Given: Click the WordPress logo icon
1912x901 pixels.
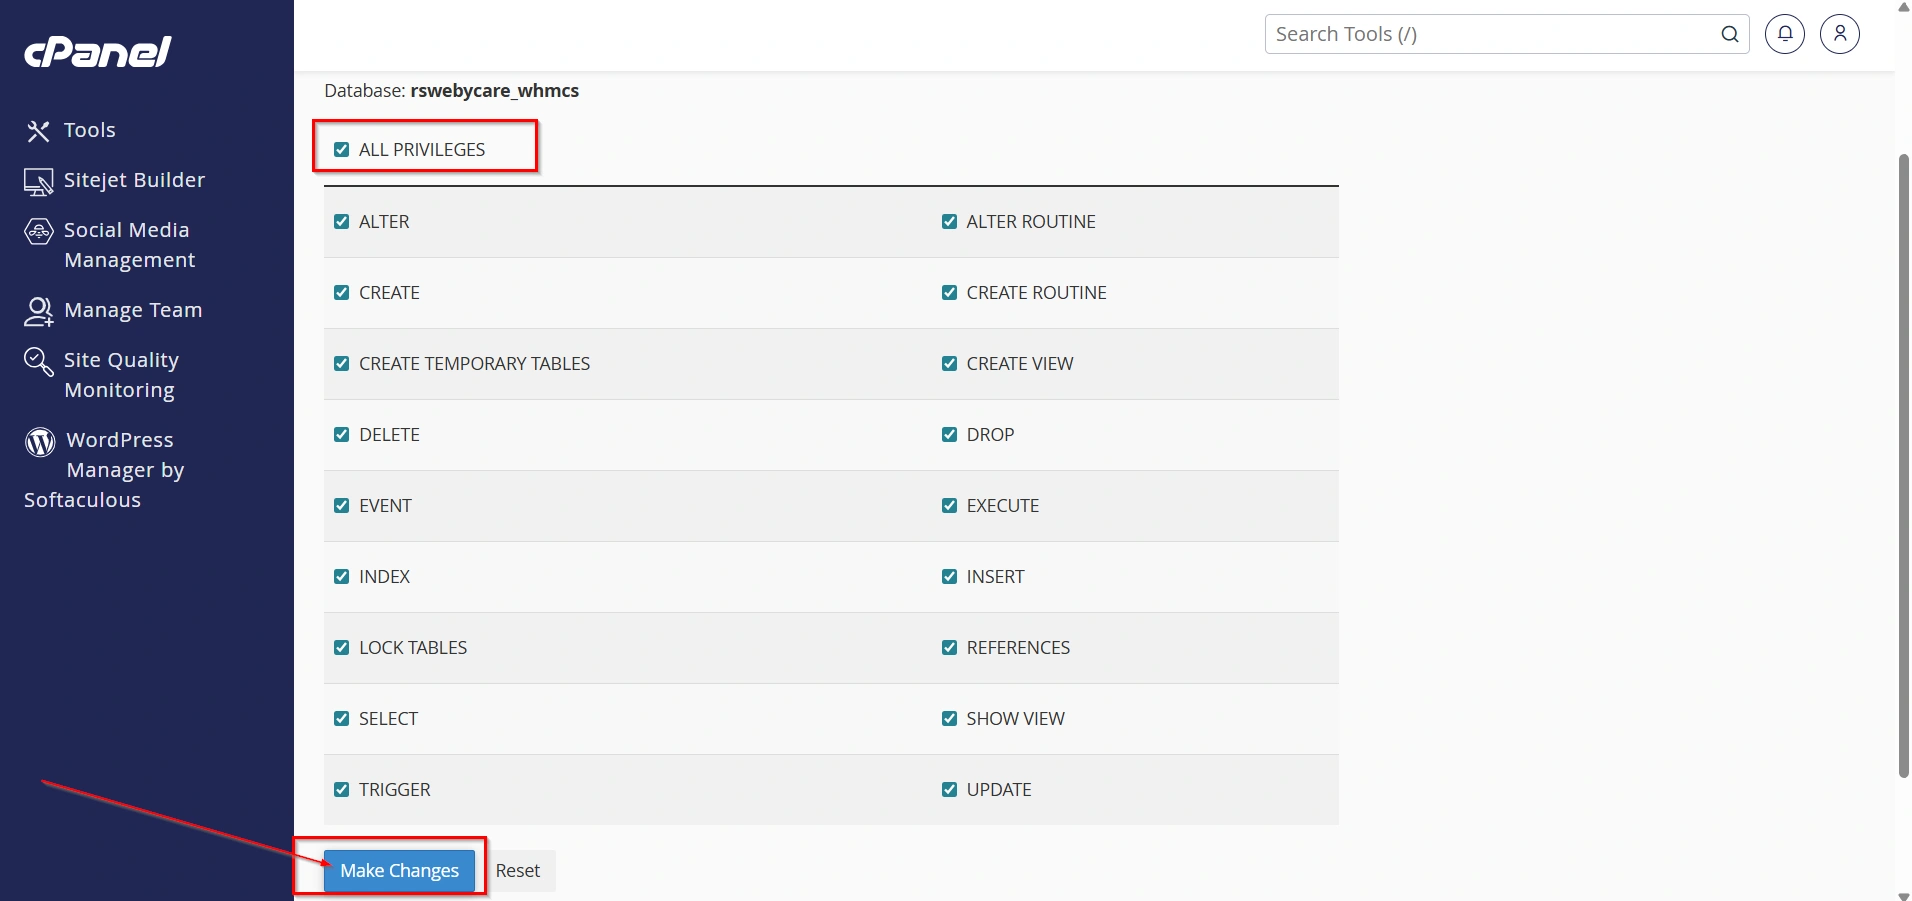Looking at the screenshot, I should coord(40,441).
